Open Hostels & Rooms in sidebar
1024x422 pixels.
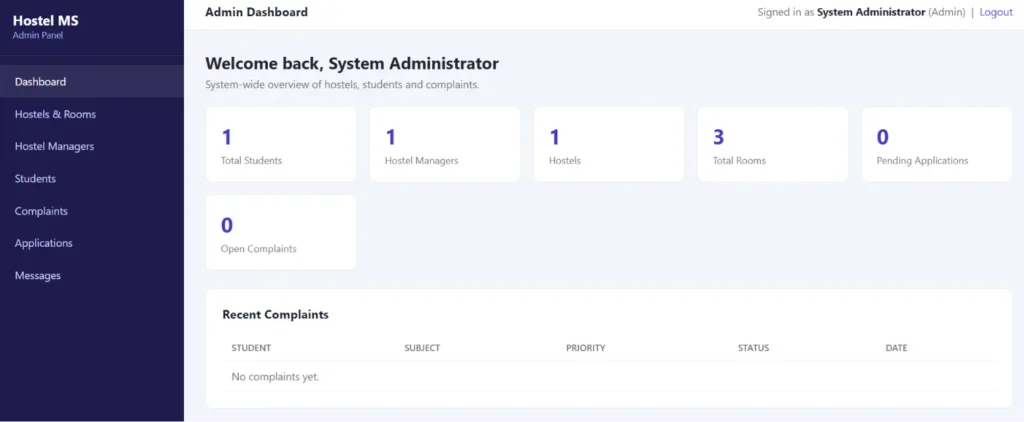92,114
